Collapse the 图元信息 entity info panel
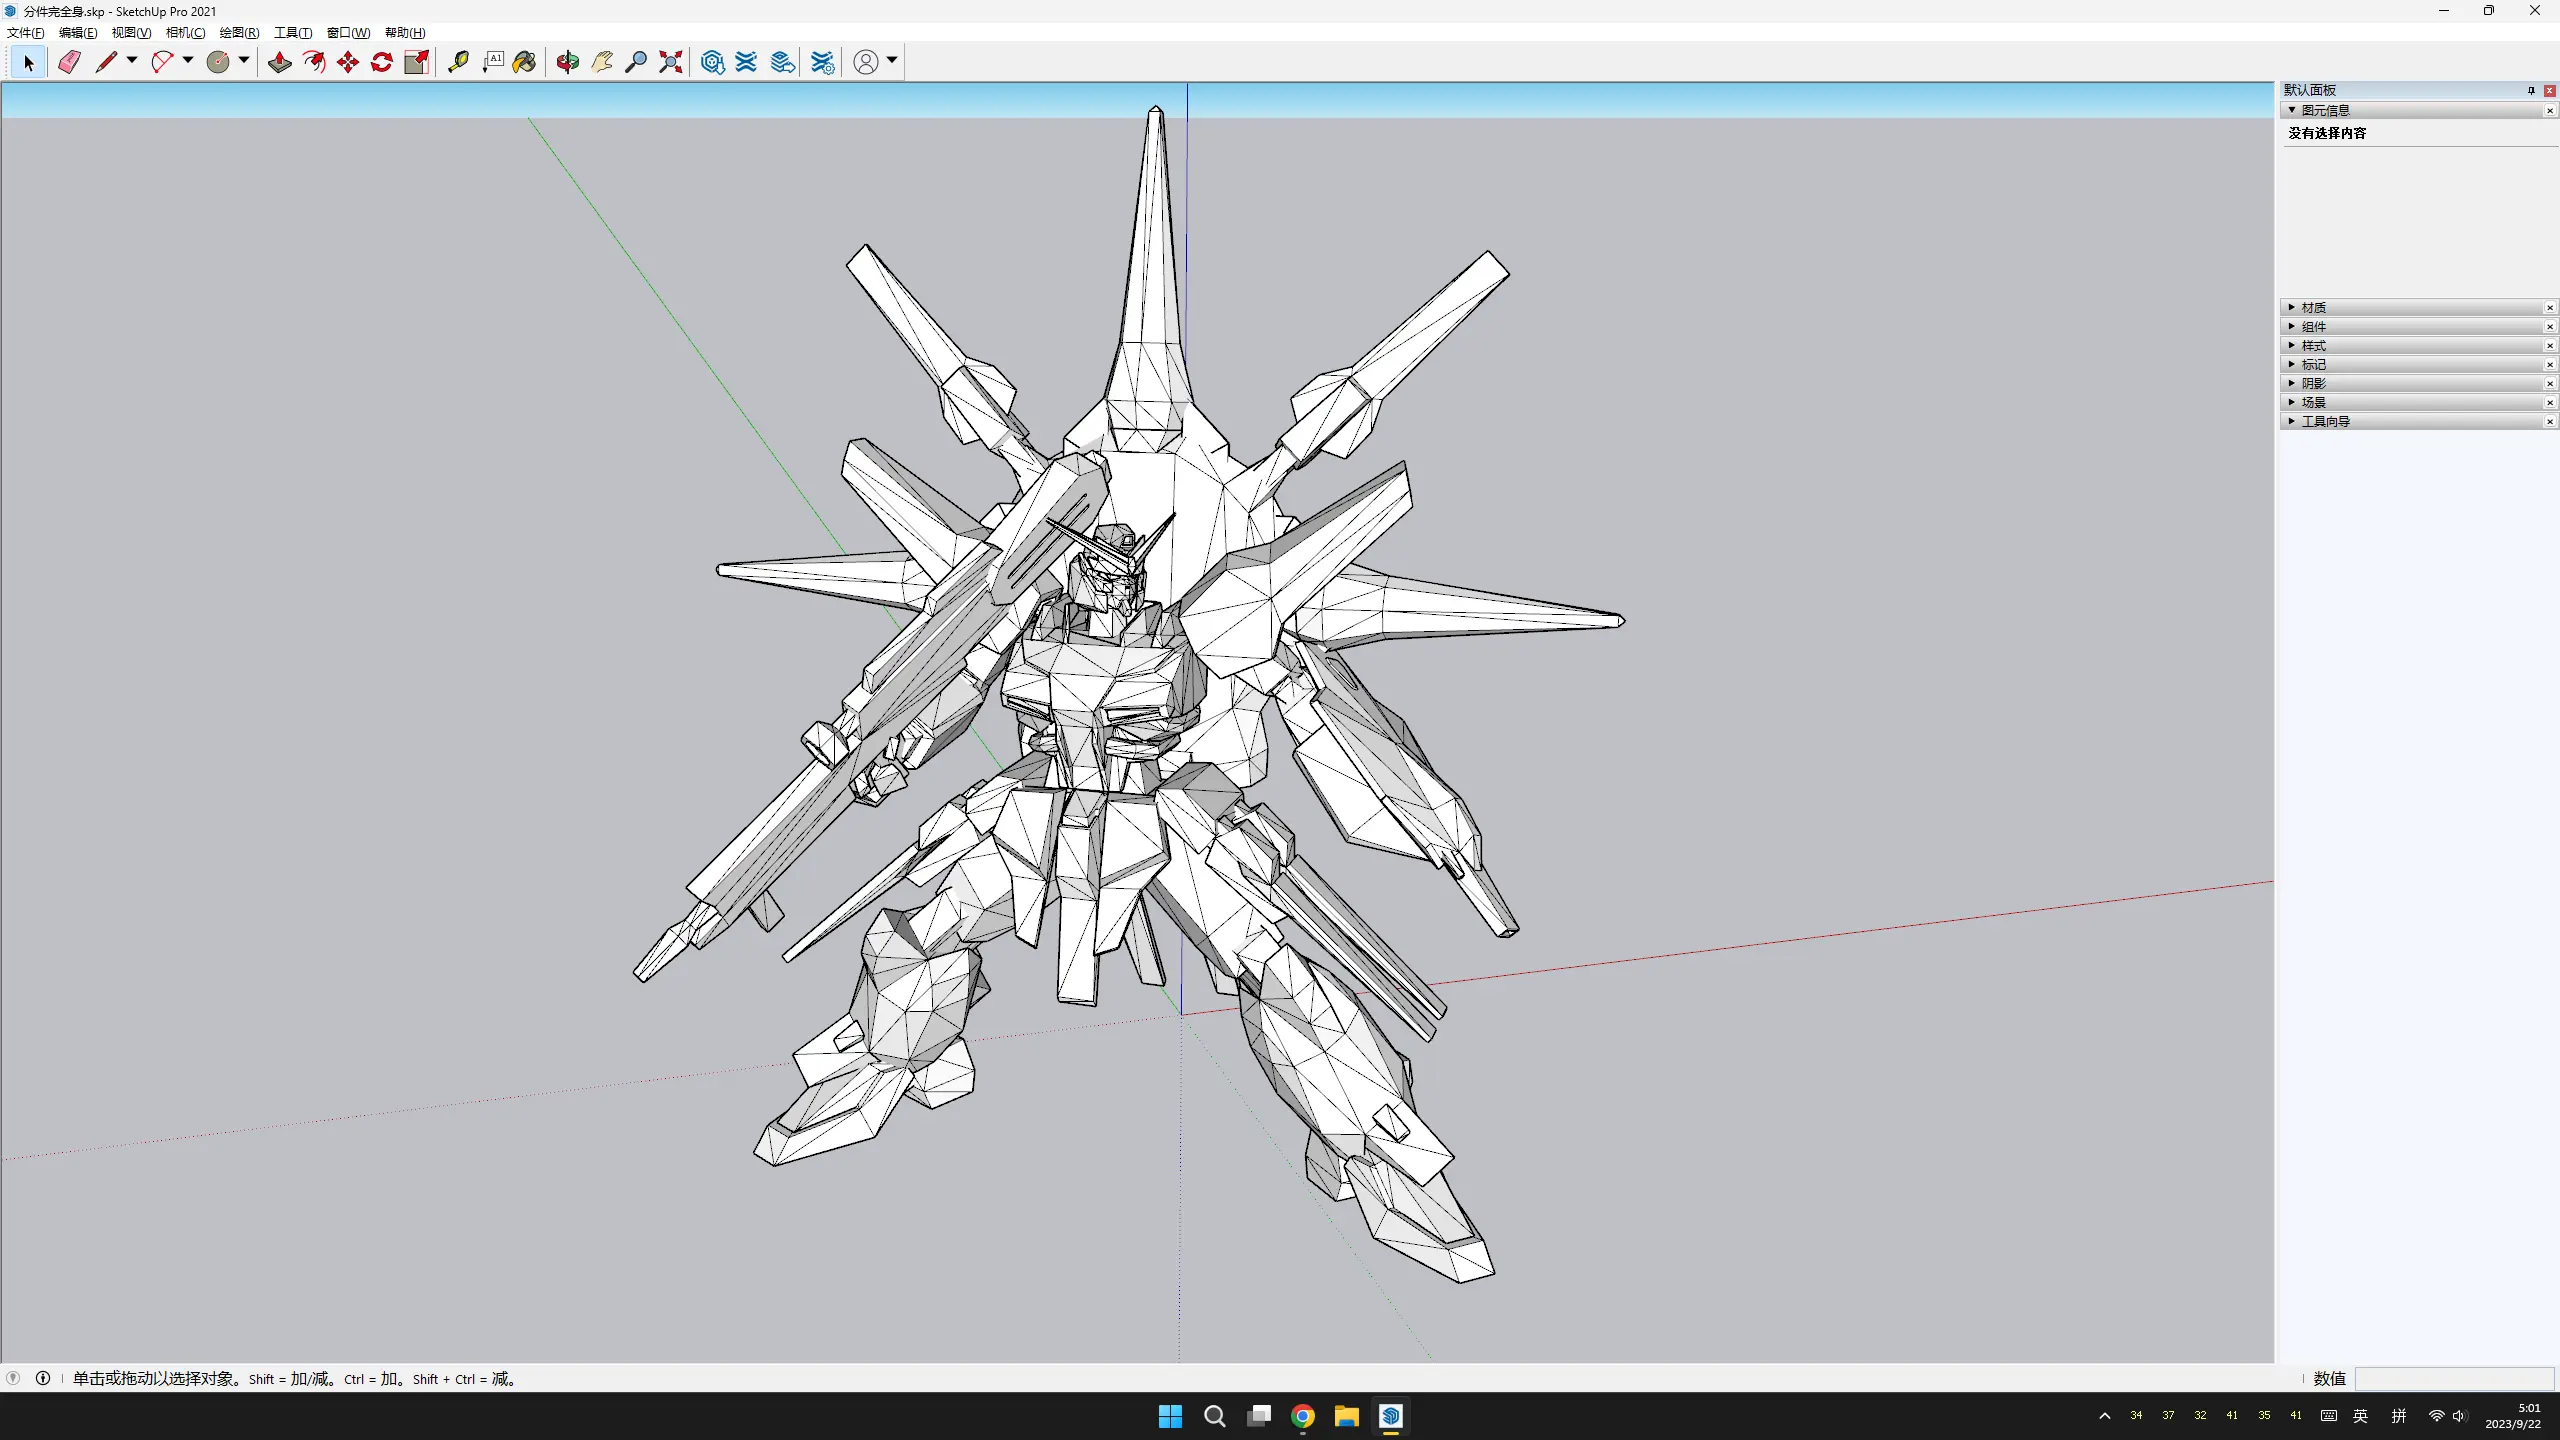Viewport: 2560px width, 1440px height. click(2324, 110)
